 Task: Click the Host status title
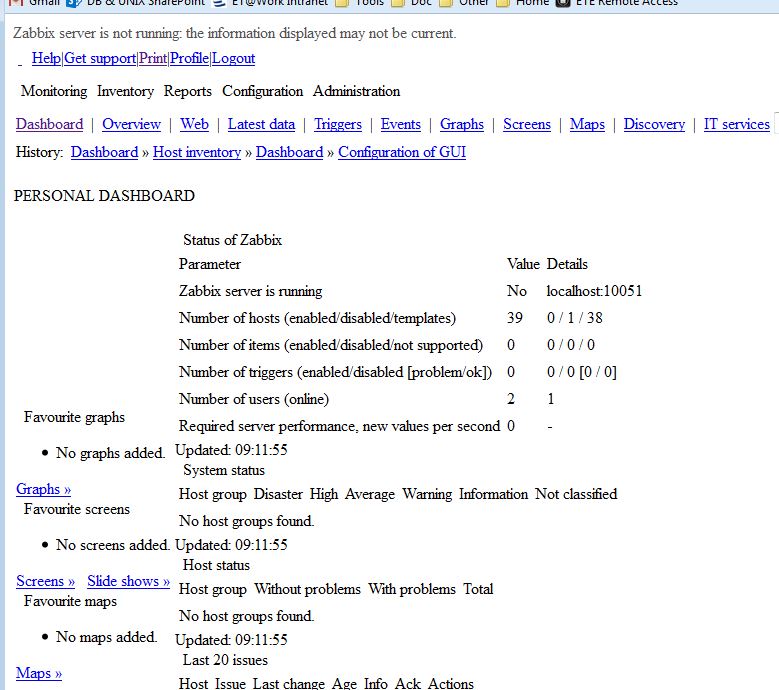[216, 565]
